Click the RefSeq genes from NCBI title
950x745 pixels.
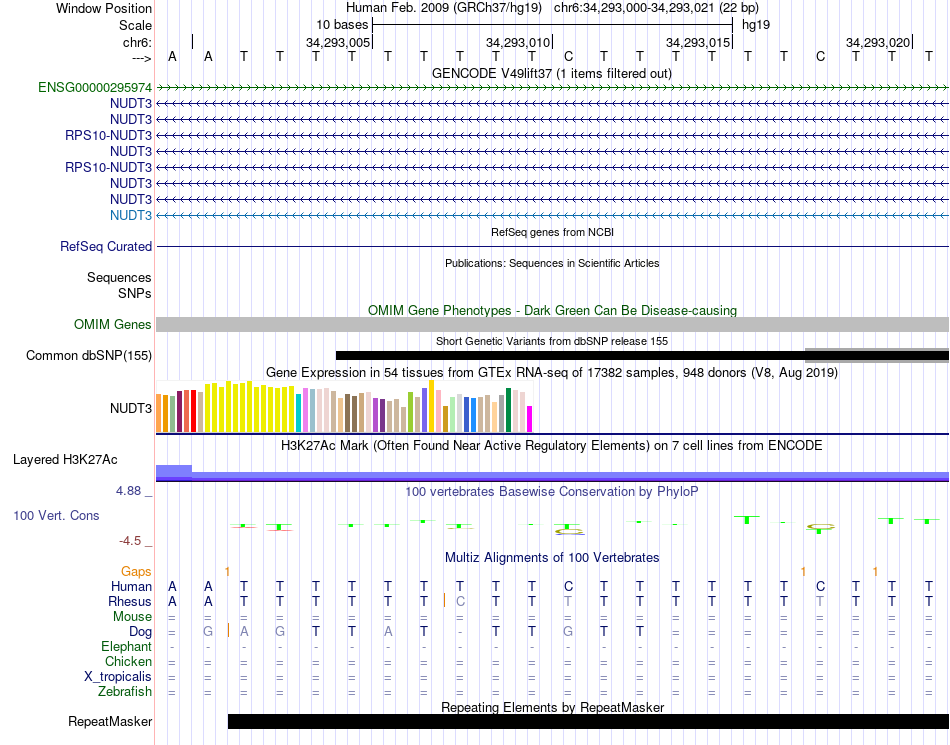point(552,232)
